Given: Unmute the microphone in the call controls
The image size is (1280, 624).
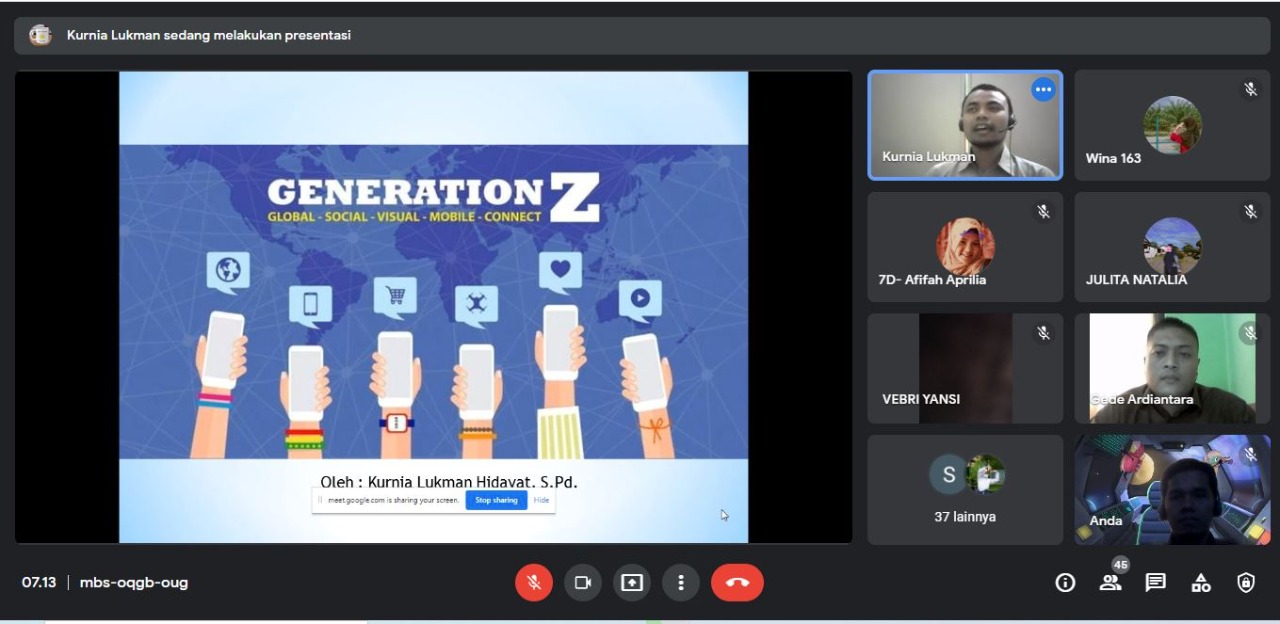Looking at the screenshot, I should [x=534, y=583].
